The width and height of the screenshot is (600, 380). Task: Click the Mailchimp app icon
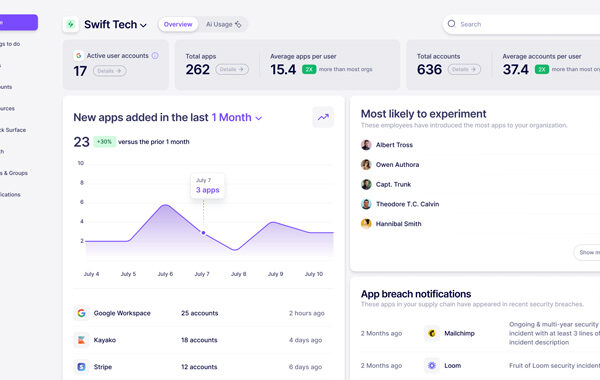[432, 333]
